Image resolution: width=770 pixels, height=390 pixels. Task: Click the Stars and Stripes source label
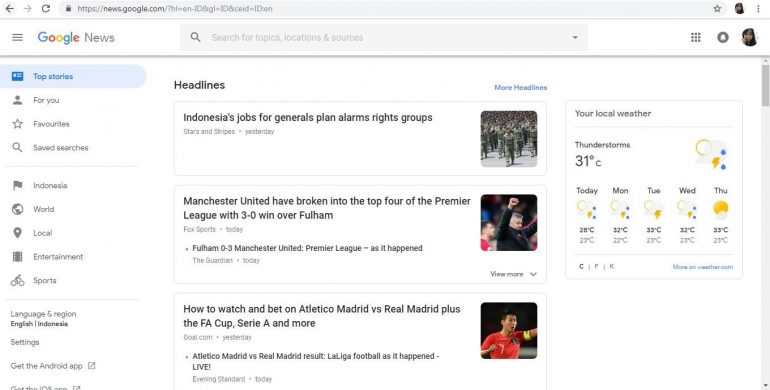209,132
